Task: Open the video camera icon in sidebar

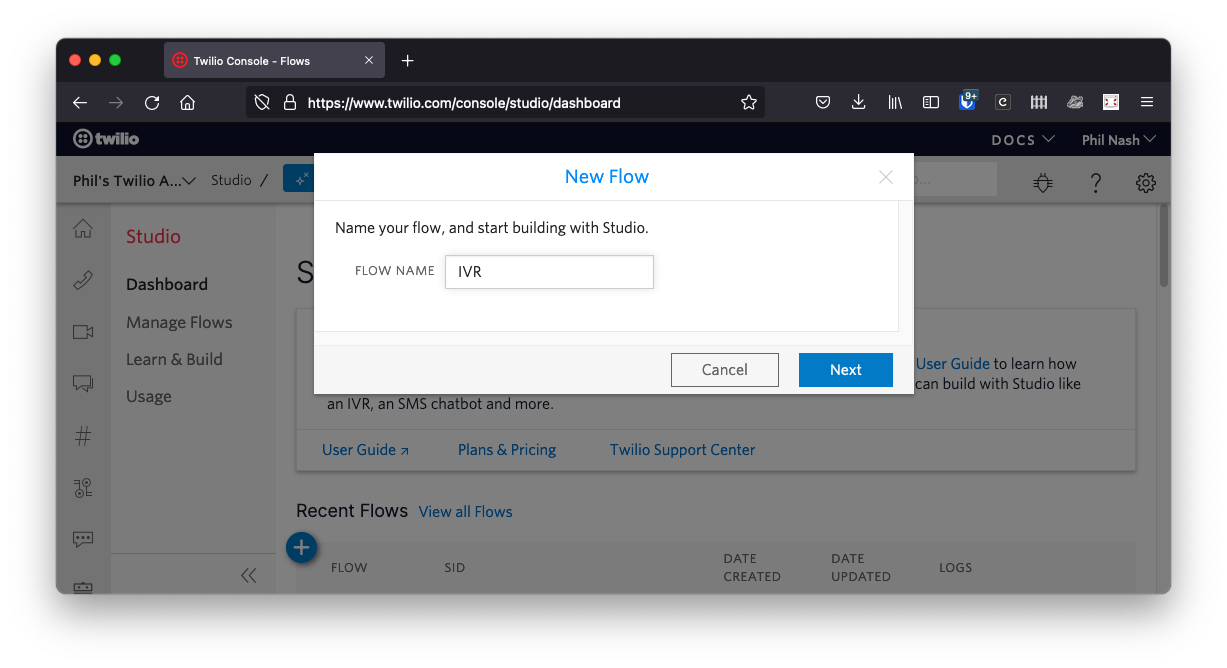Action: 83,332
